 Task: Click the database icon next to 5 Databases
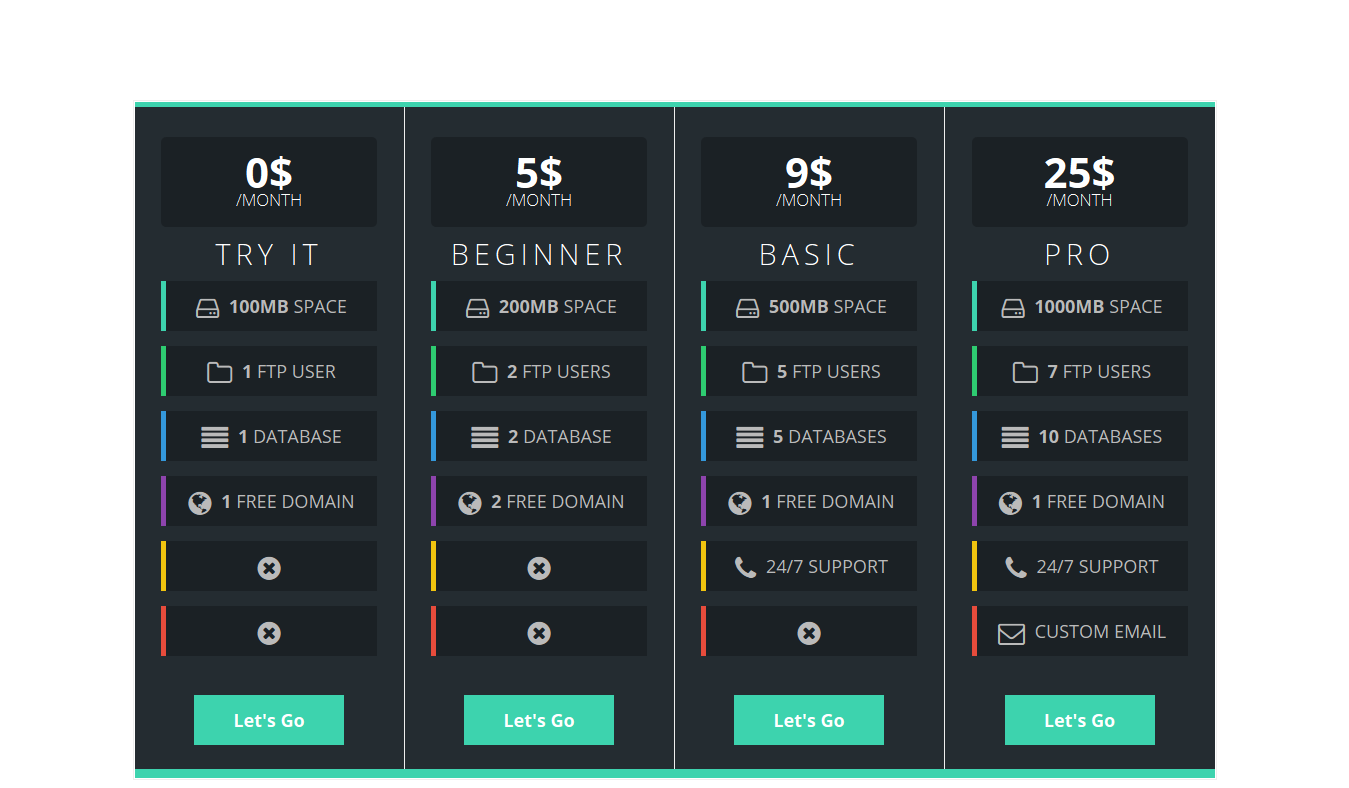pos(749,437)
